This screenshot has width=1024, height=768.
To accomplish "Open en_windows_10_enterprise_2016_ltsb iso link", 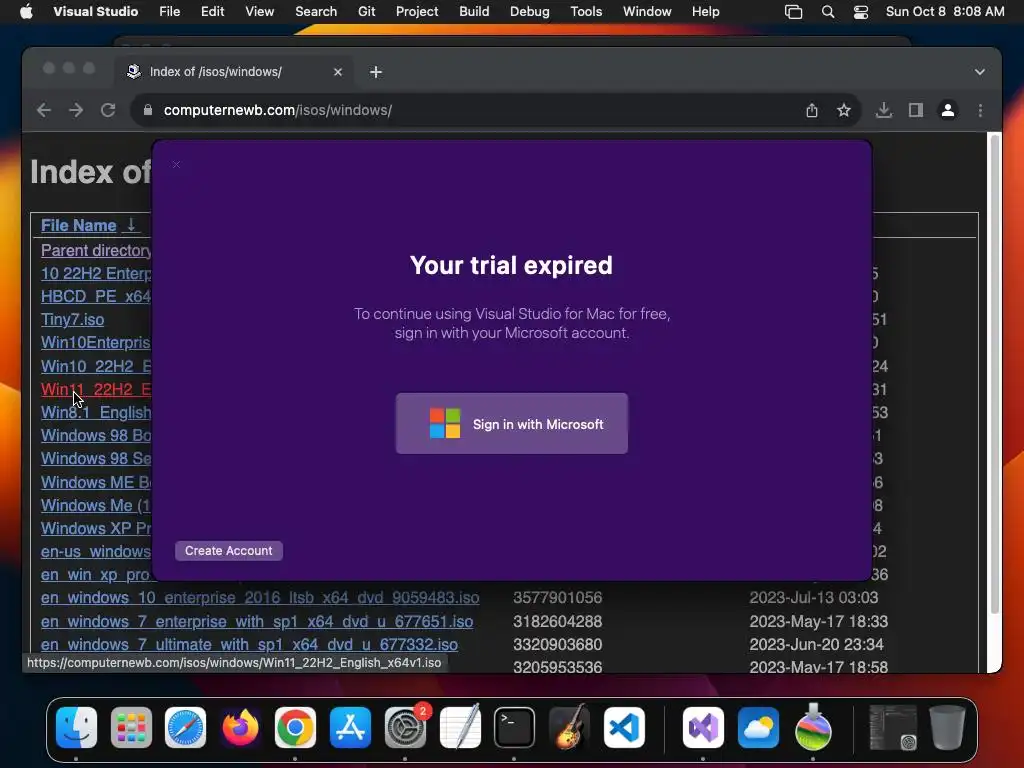I will click(x=260, y=598).
